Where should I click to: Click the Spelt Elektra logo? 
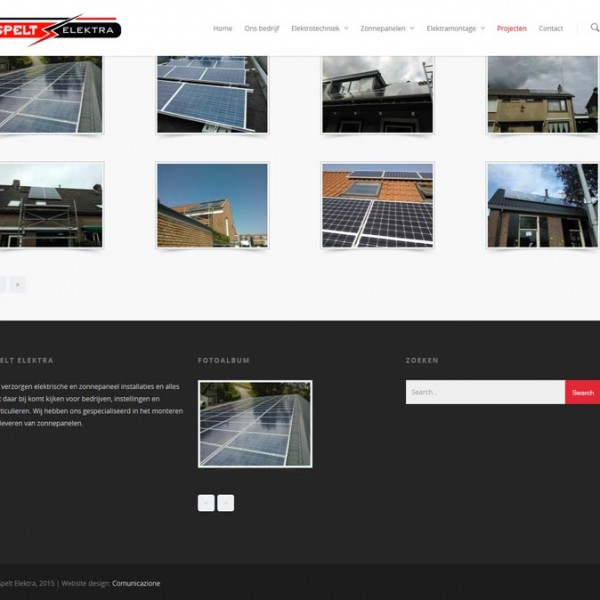pos(60,30)
